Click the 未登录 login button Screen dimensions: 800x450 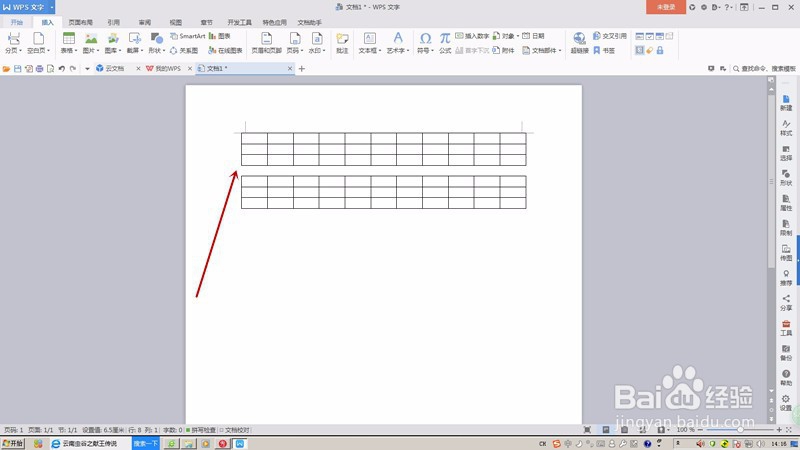[666, 7]
